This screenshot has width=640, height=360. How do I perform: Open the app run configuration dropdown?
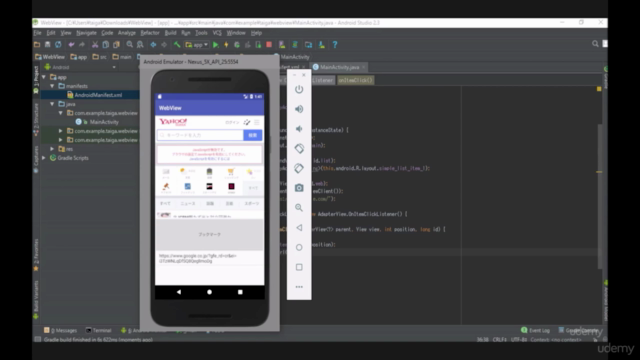coord(197,44)
